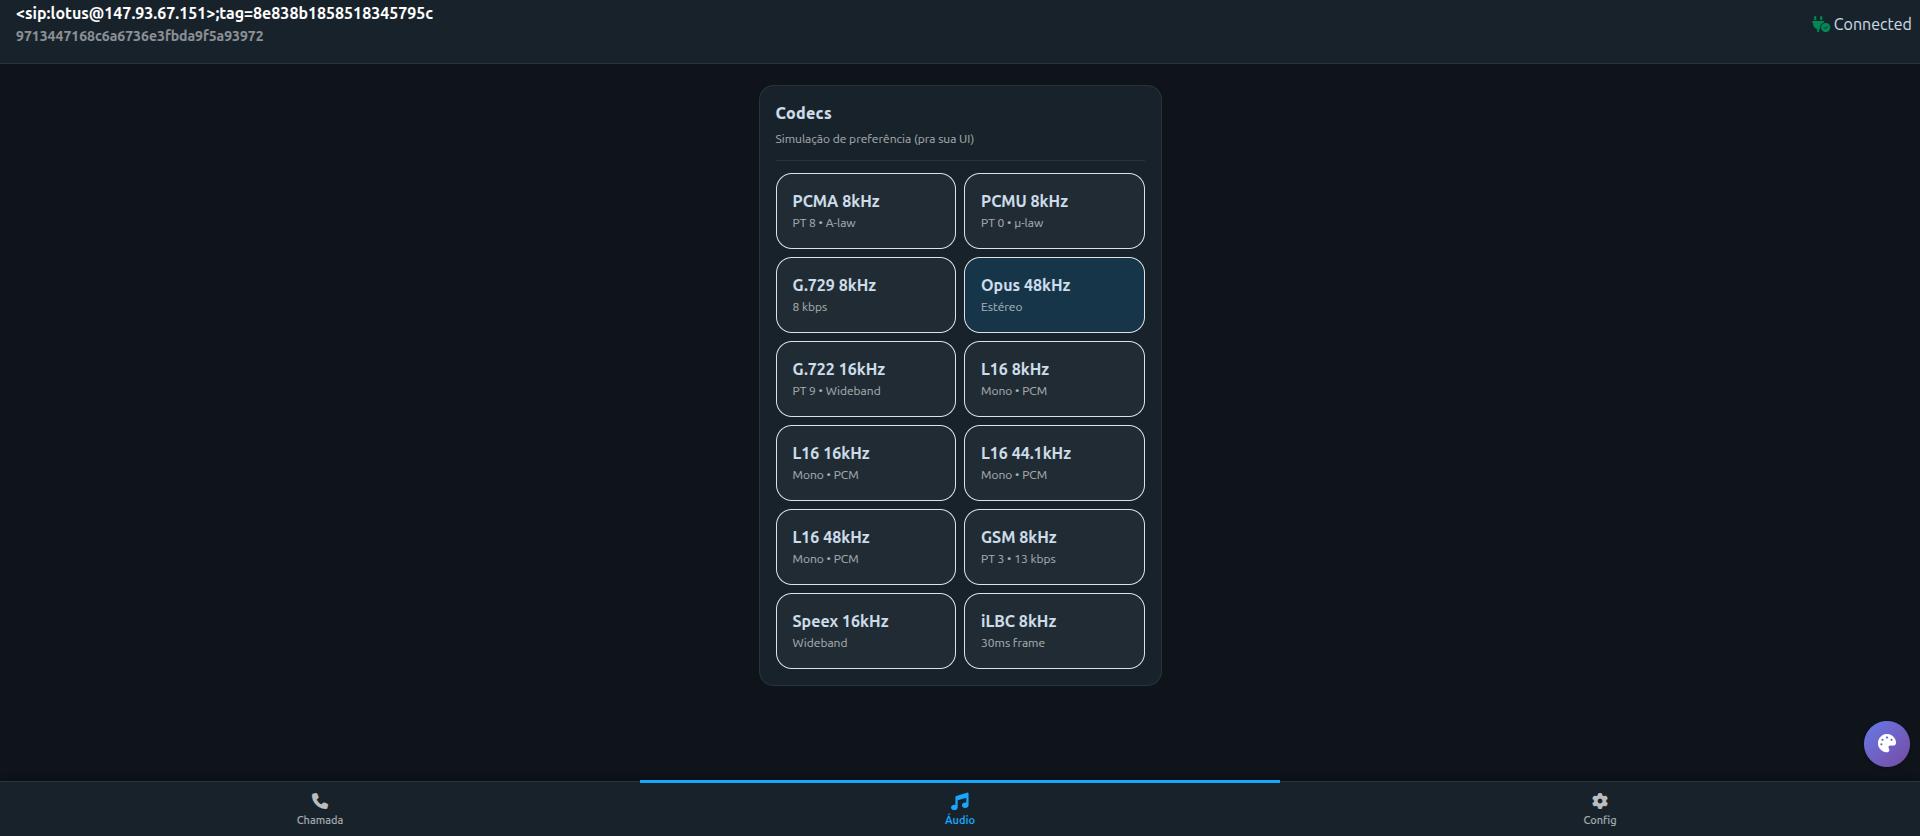Click the Connected status plug icon

pyautogui.click(x=1820, y=24)
